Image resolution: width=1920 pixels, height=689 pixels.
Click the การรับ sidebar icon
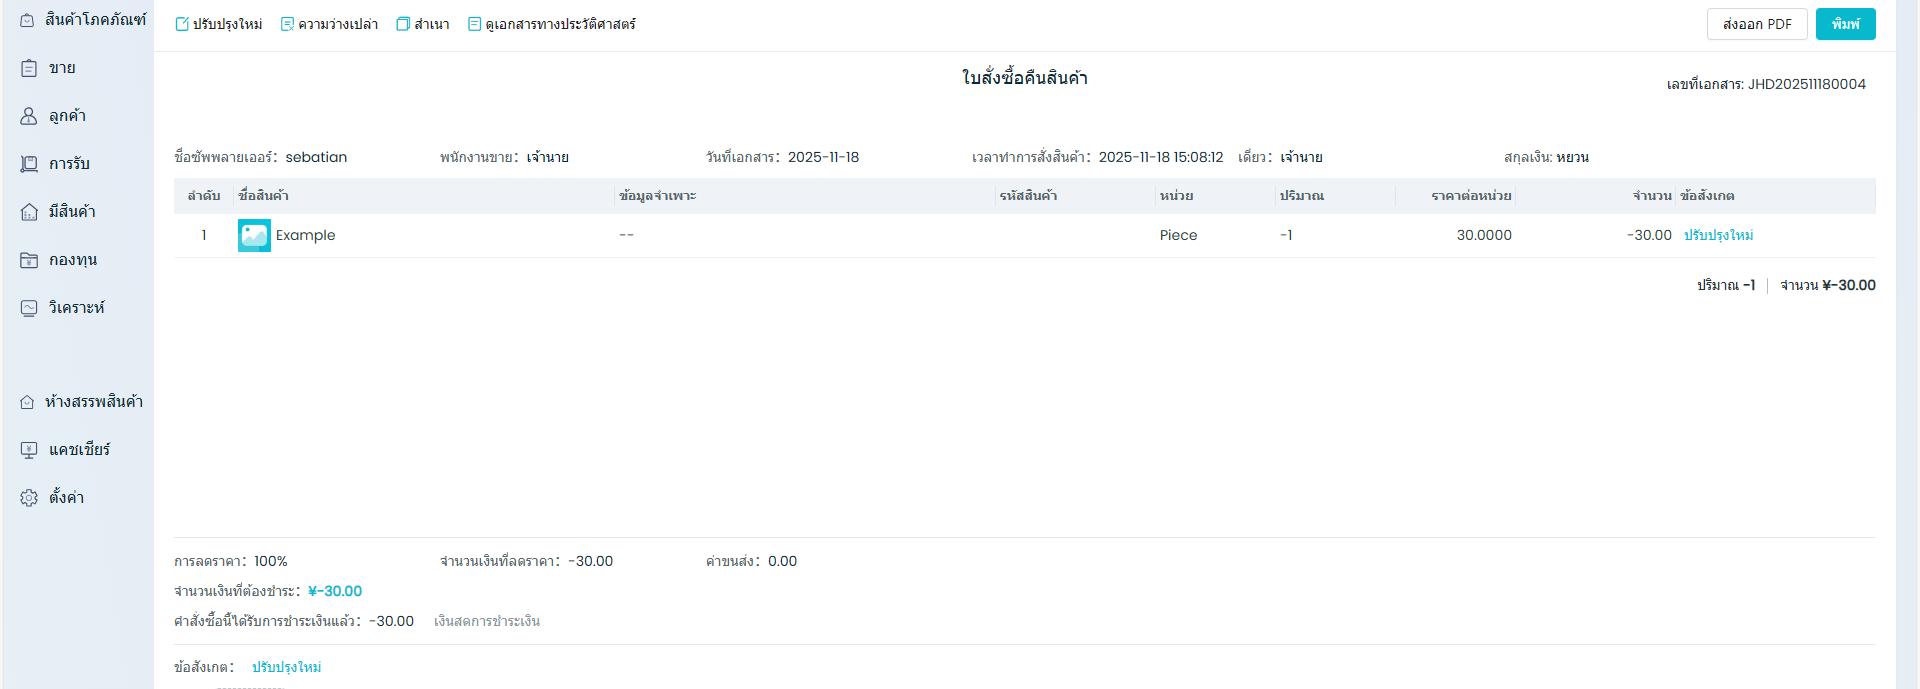point(29,164)
